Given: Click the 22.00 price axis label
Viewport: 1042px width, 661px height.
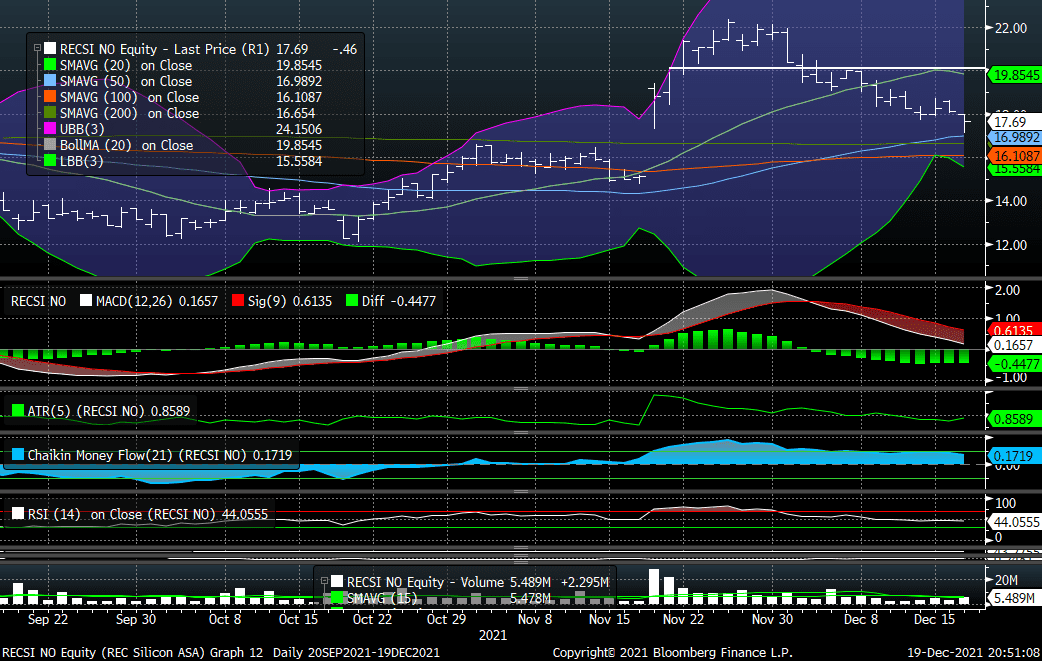Looking at the screenshot, I should pyautogui.click(x=1011, y=28).
